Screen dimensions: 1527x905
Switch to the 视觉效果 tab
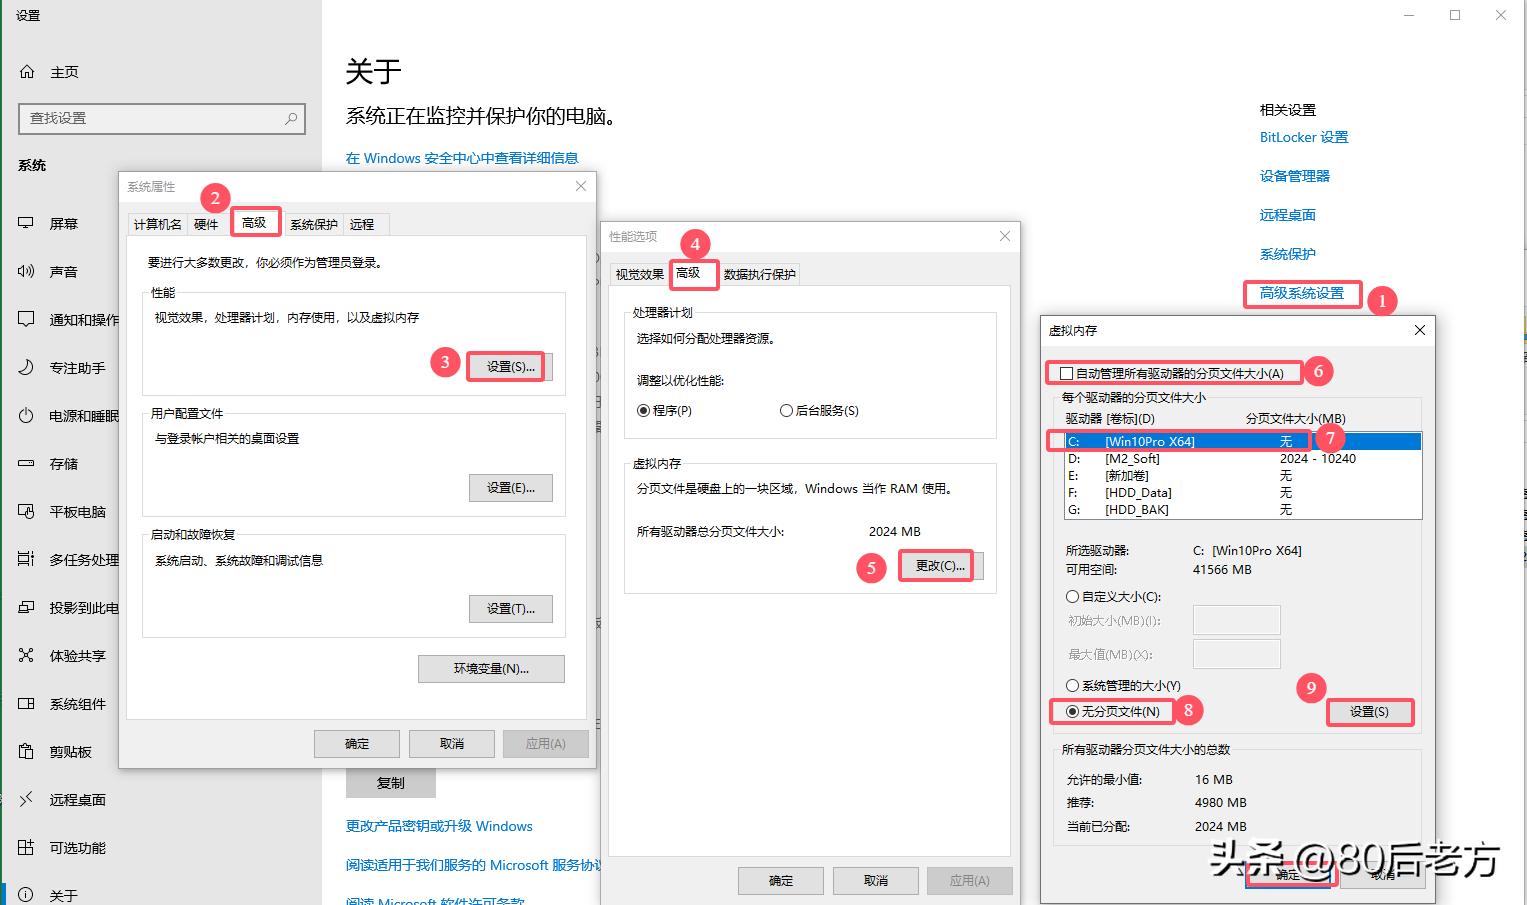(639, 273)
